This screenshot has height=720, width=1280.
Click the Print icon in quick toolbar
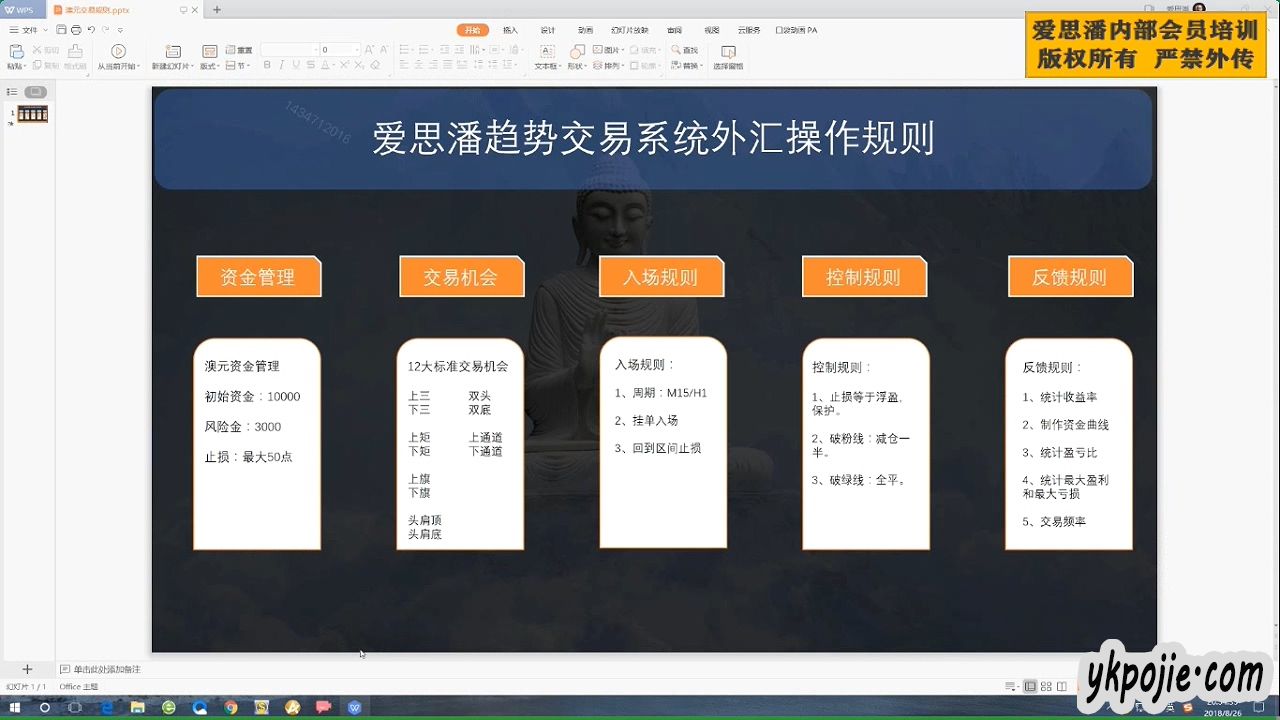(x=76, y=30)
